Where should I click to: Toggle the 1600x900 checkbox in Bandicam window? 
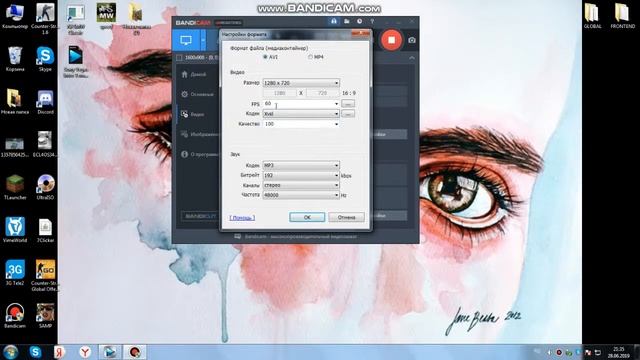179,58
